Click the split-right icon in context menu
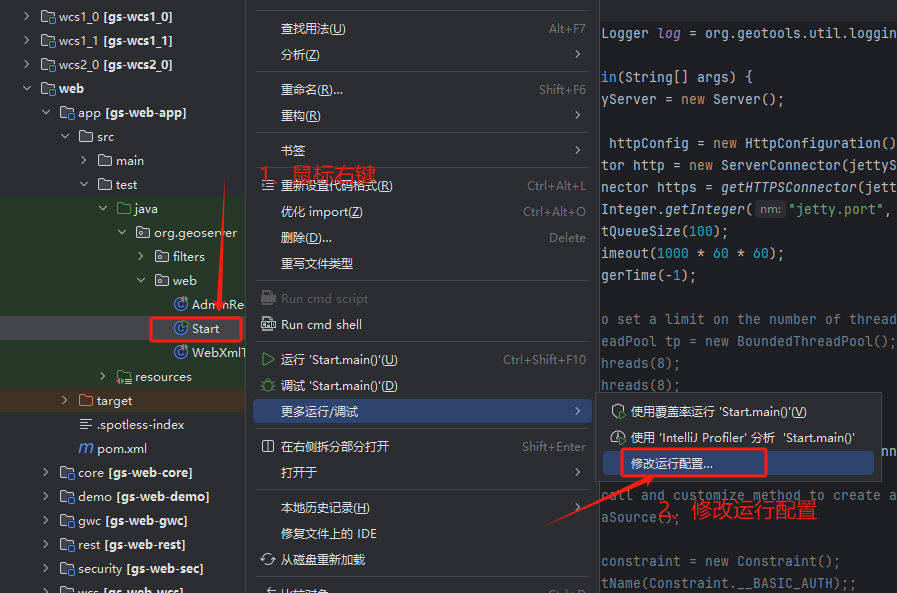 268,446
